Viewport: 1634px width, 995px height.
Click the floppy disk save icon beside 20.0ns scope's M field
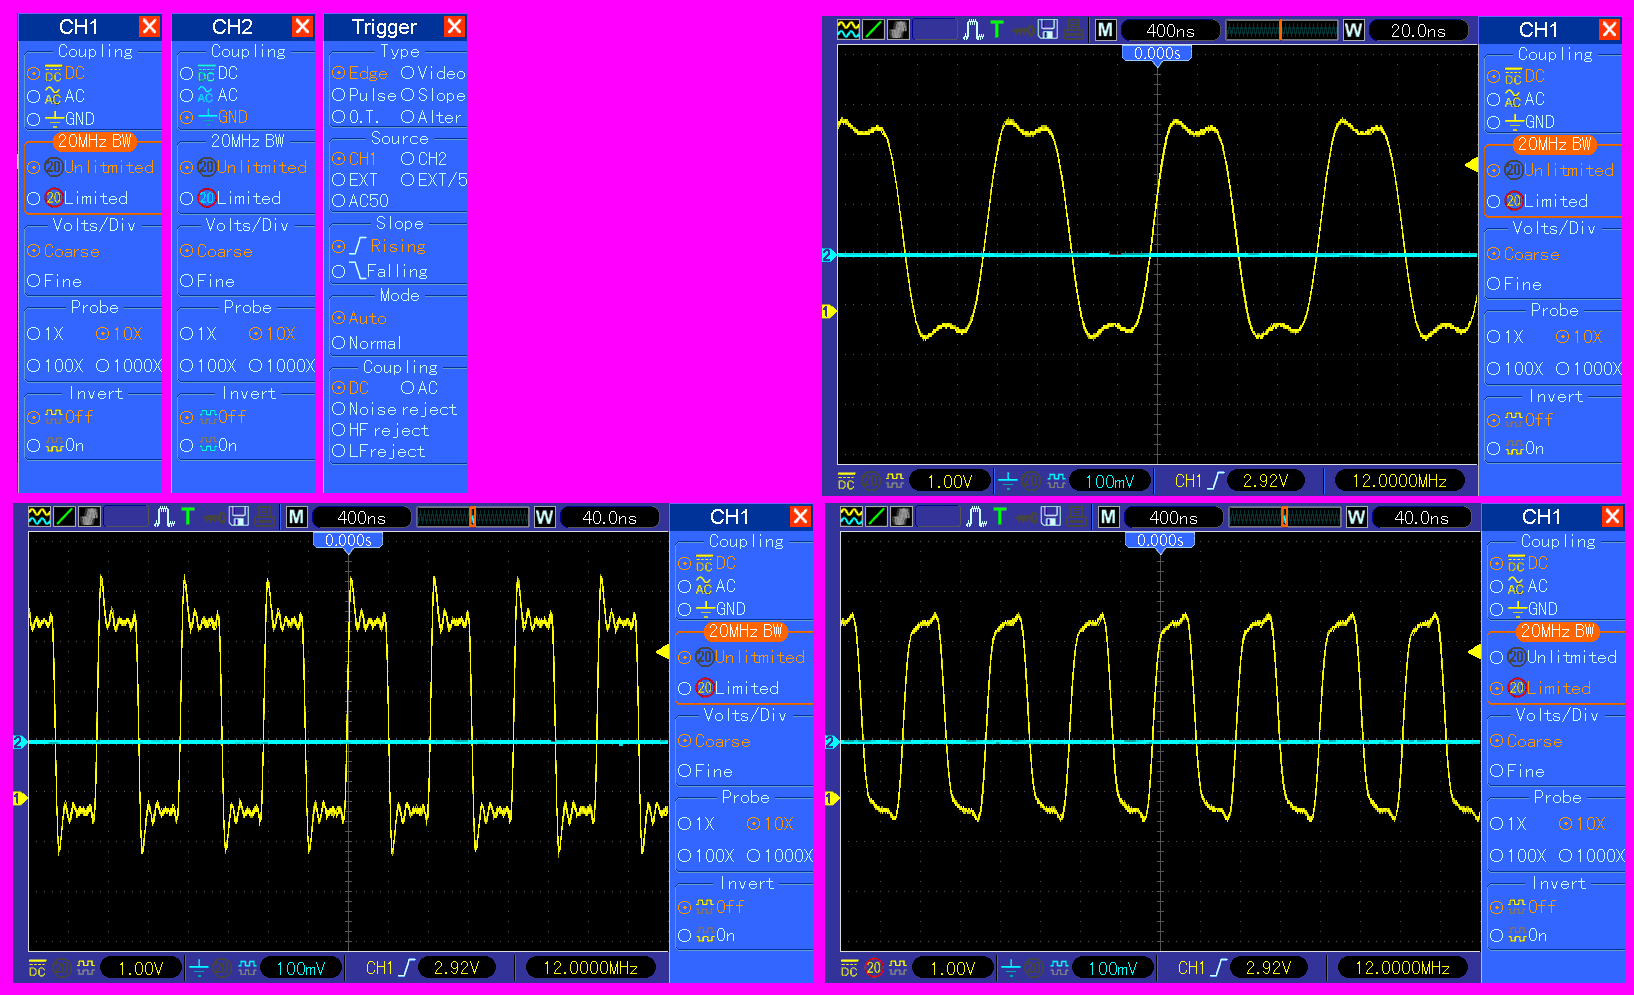[1047, 30]
